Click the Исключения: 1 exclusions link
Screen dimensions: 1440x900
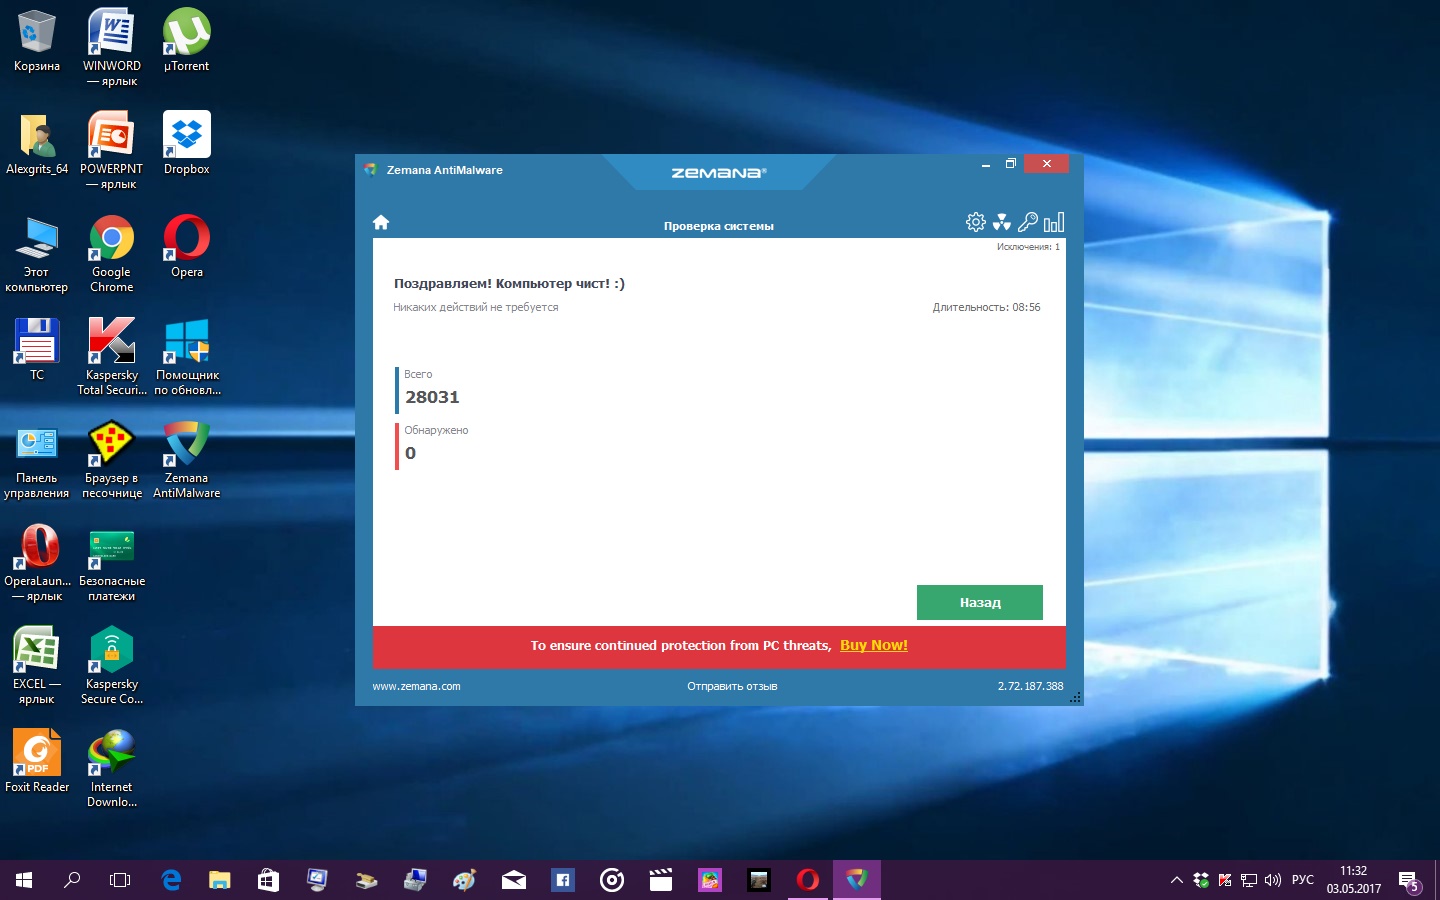(x=1028, y=247)
